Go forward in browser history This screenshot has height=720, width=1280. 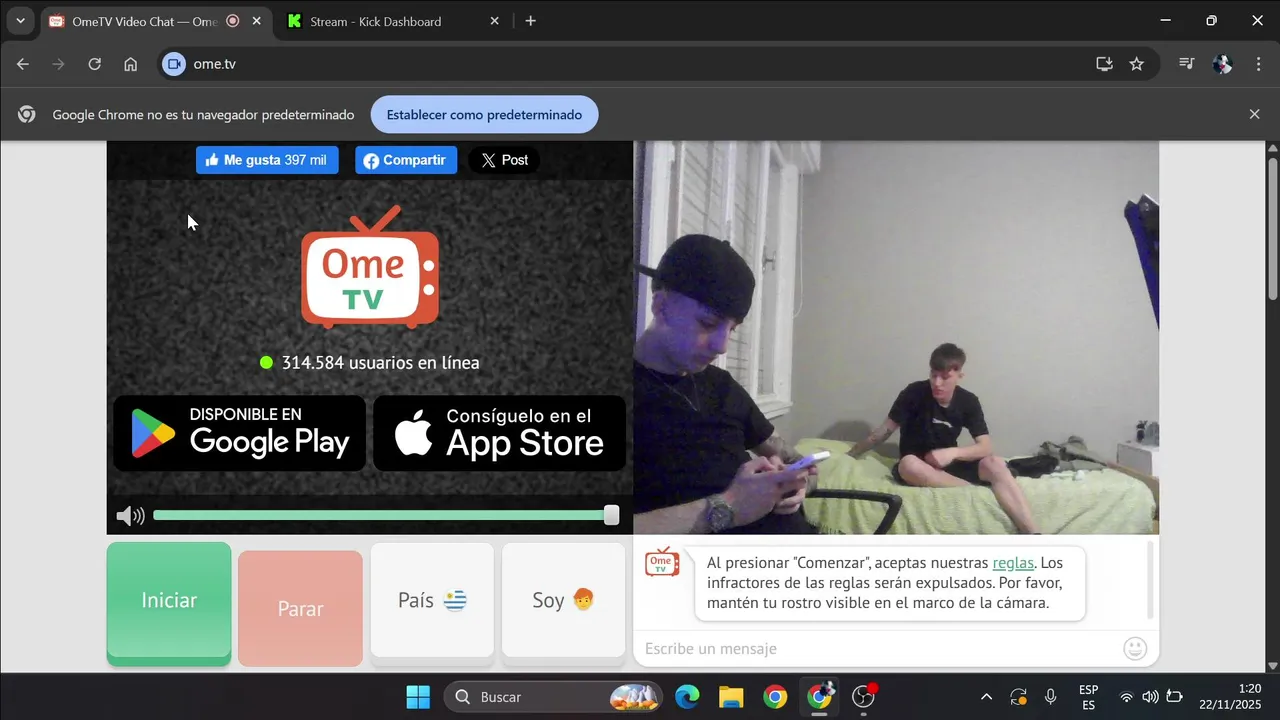tap(58, 64)
